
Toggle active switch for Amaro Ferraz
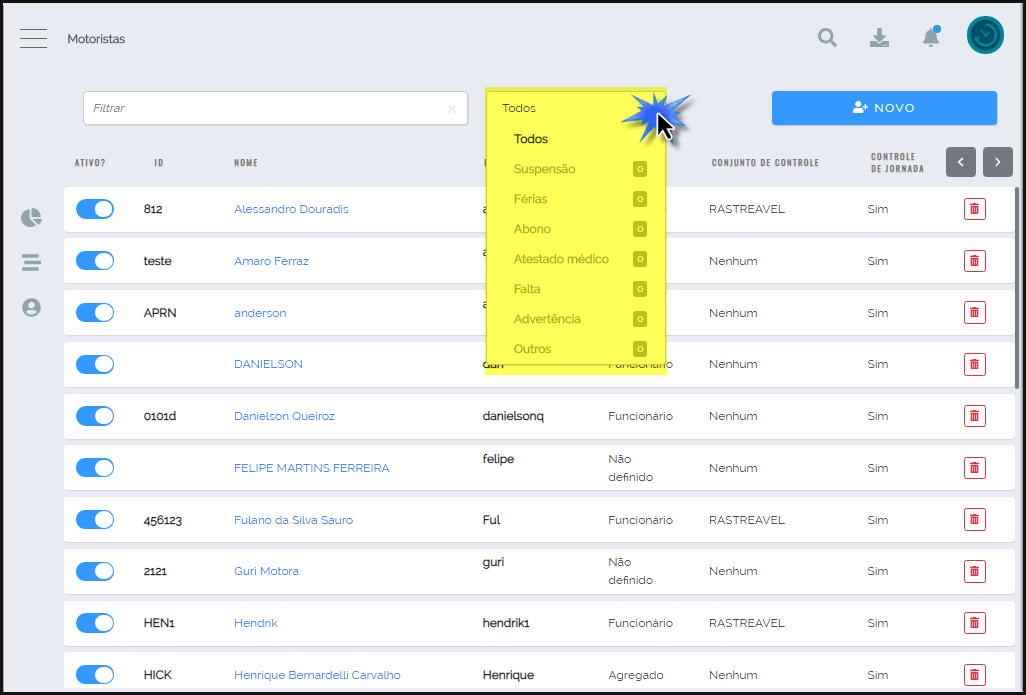pyautogui.click(x=95, y=261)
